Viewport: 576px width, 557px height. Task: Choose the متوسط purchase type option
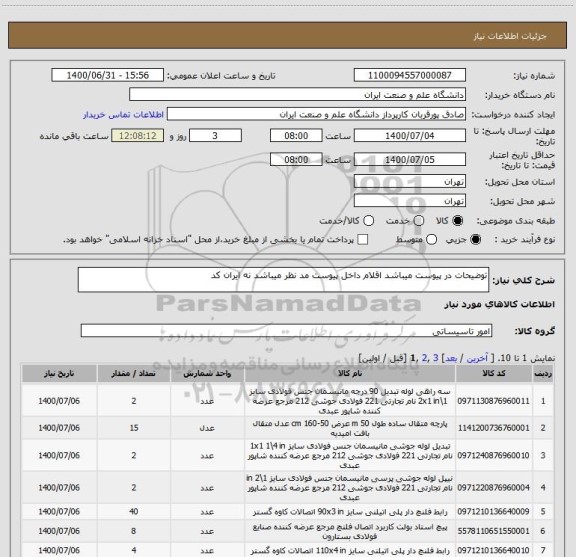(431, 240)
